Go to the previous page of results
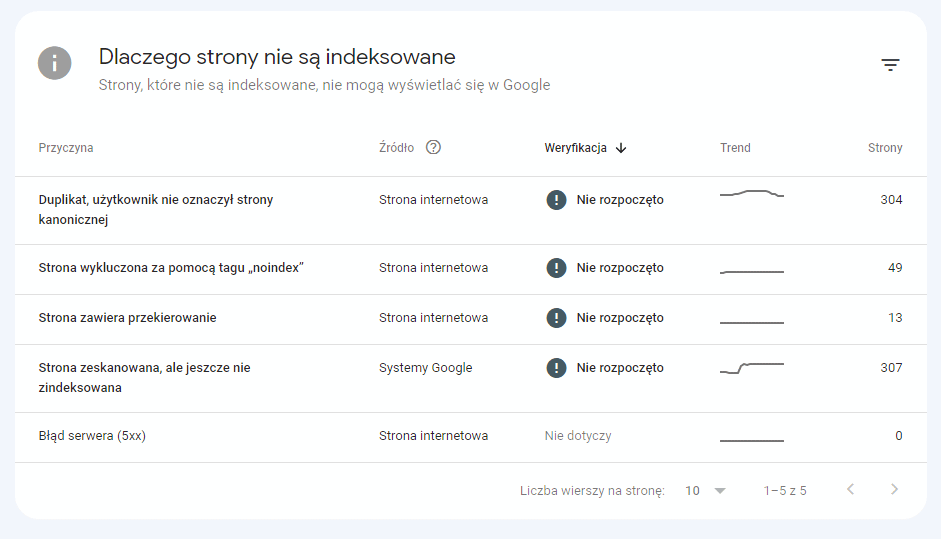Viewport: 941px width, 539px height. (850, 489)
